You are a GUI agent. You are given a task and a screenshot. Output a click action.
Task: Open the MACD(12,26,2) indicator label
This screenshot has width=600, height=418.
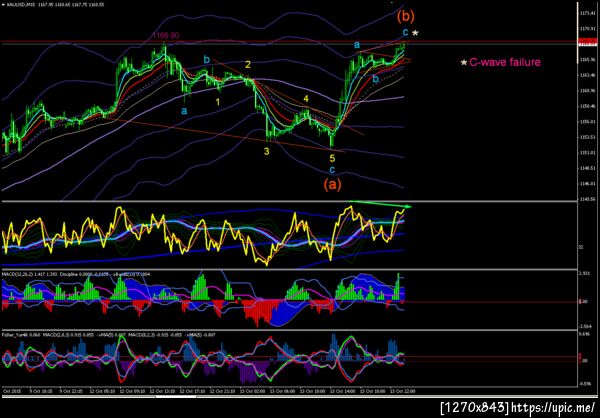(18, 274)
